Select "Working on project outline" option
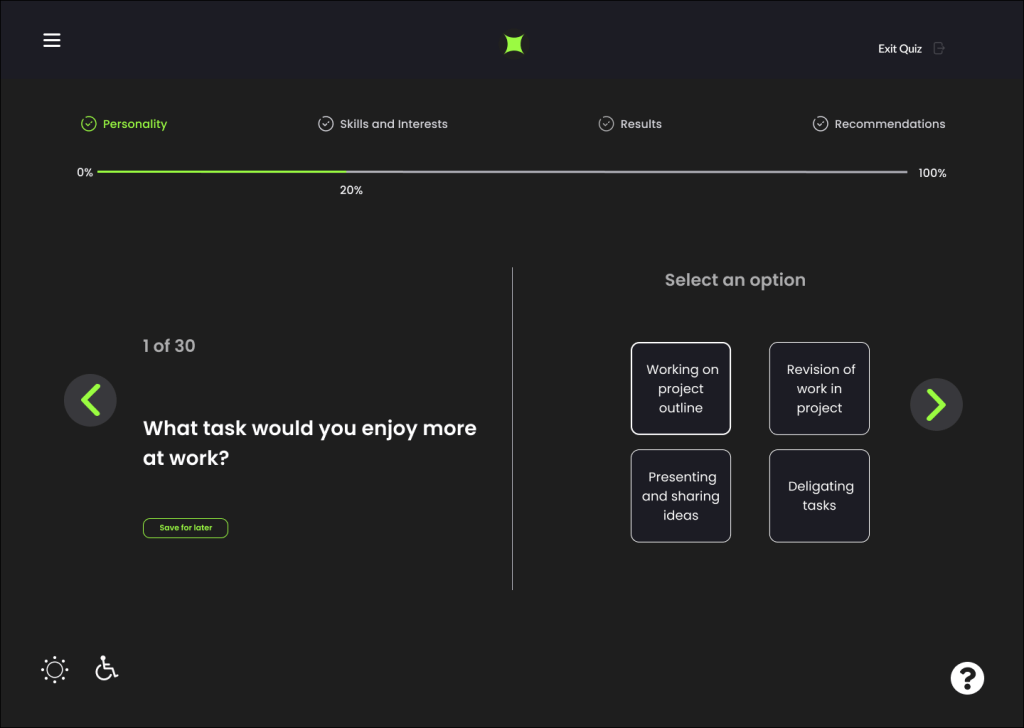Screen dimensions: 1024x728 click(680, 389)
